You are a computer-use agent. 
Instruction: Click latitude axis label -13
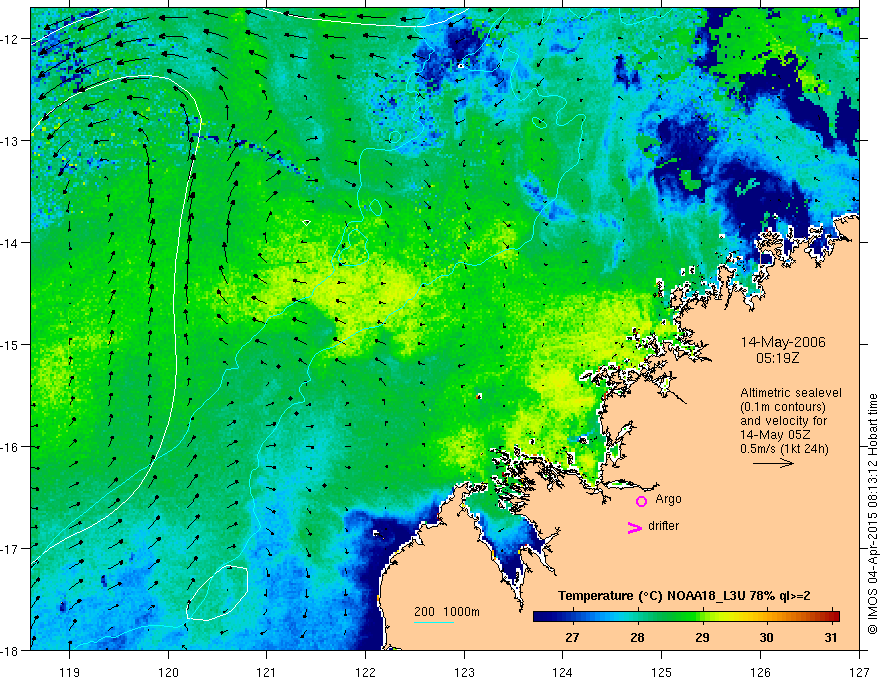tap(10, 140)
